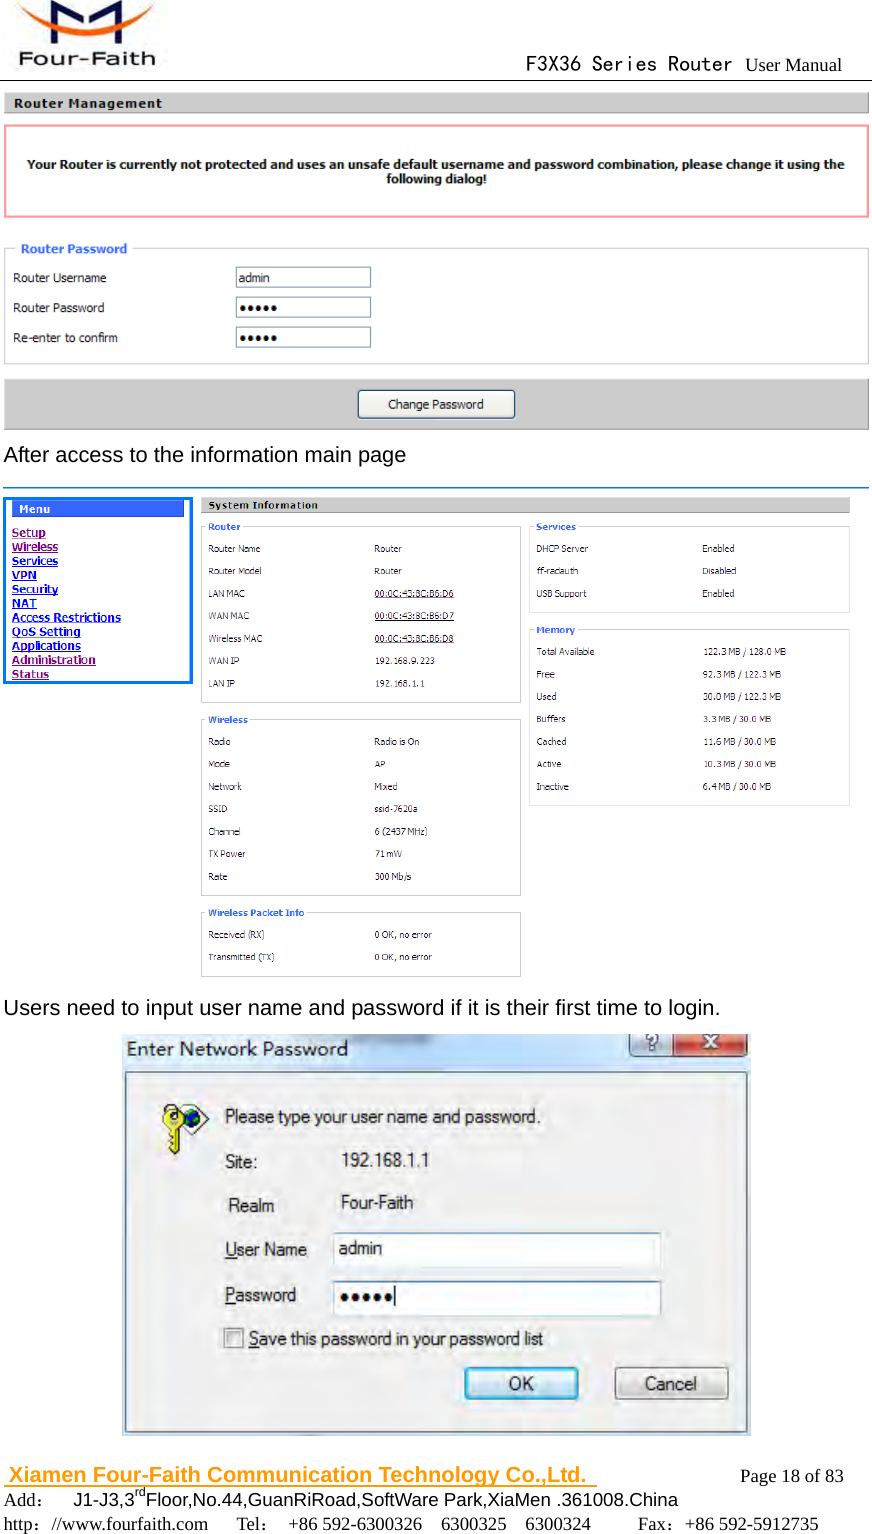Open VPN settings from the menu

pyautogui.click(x=24, y=574)
